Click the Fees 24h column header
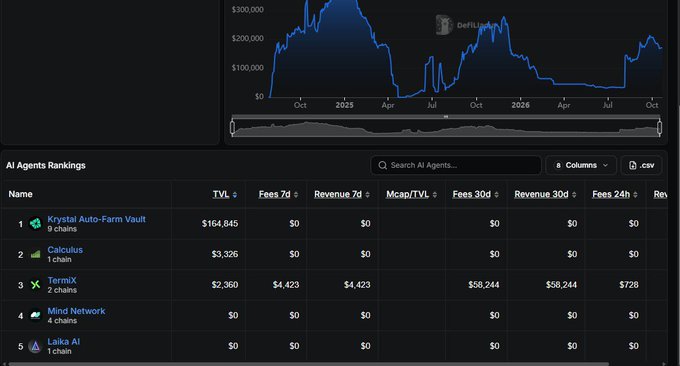 pyautogui.click(x=611, y=194)
